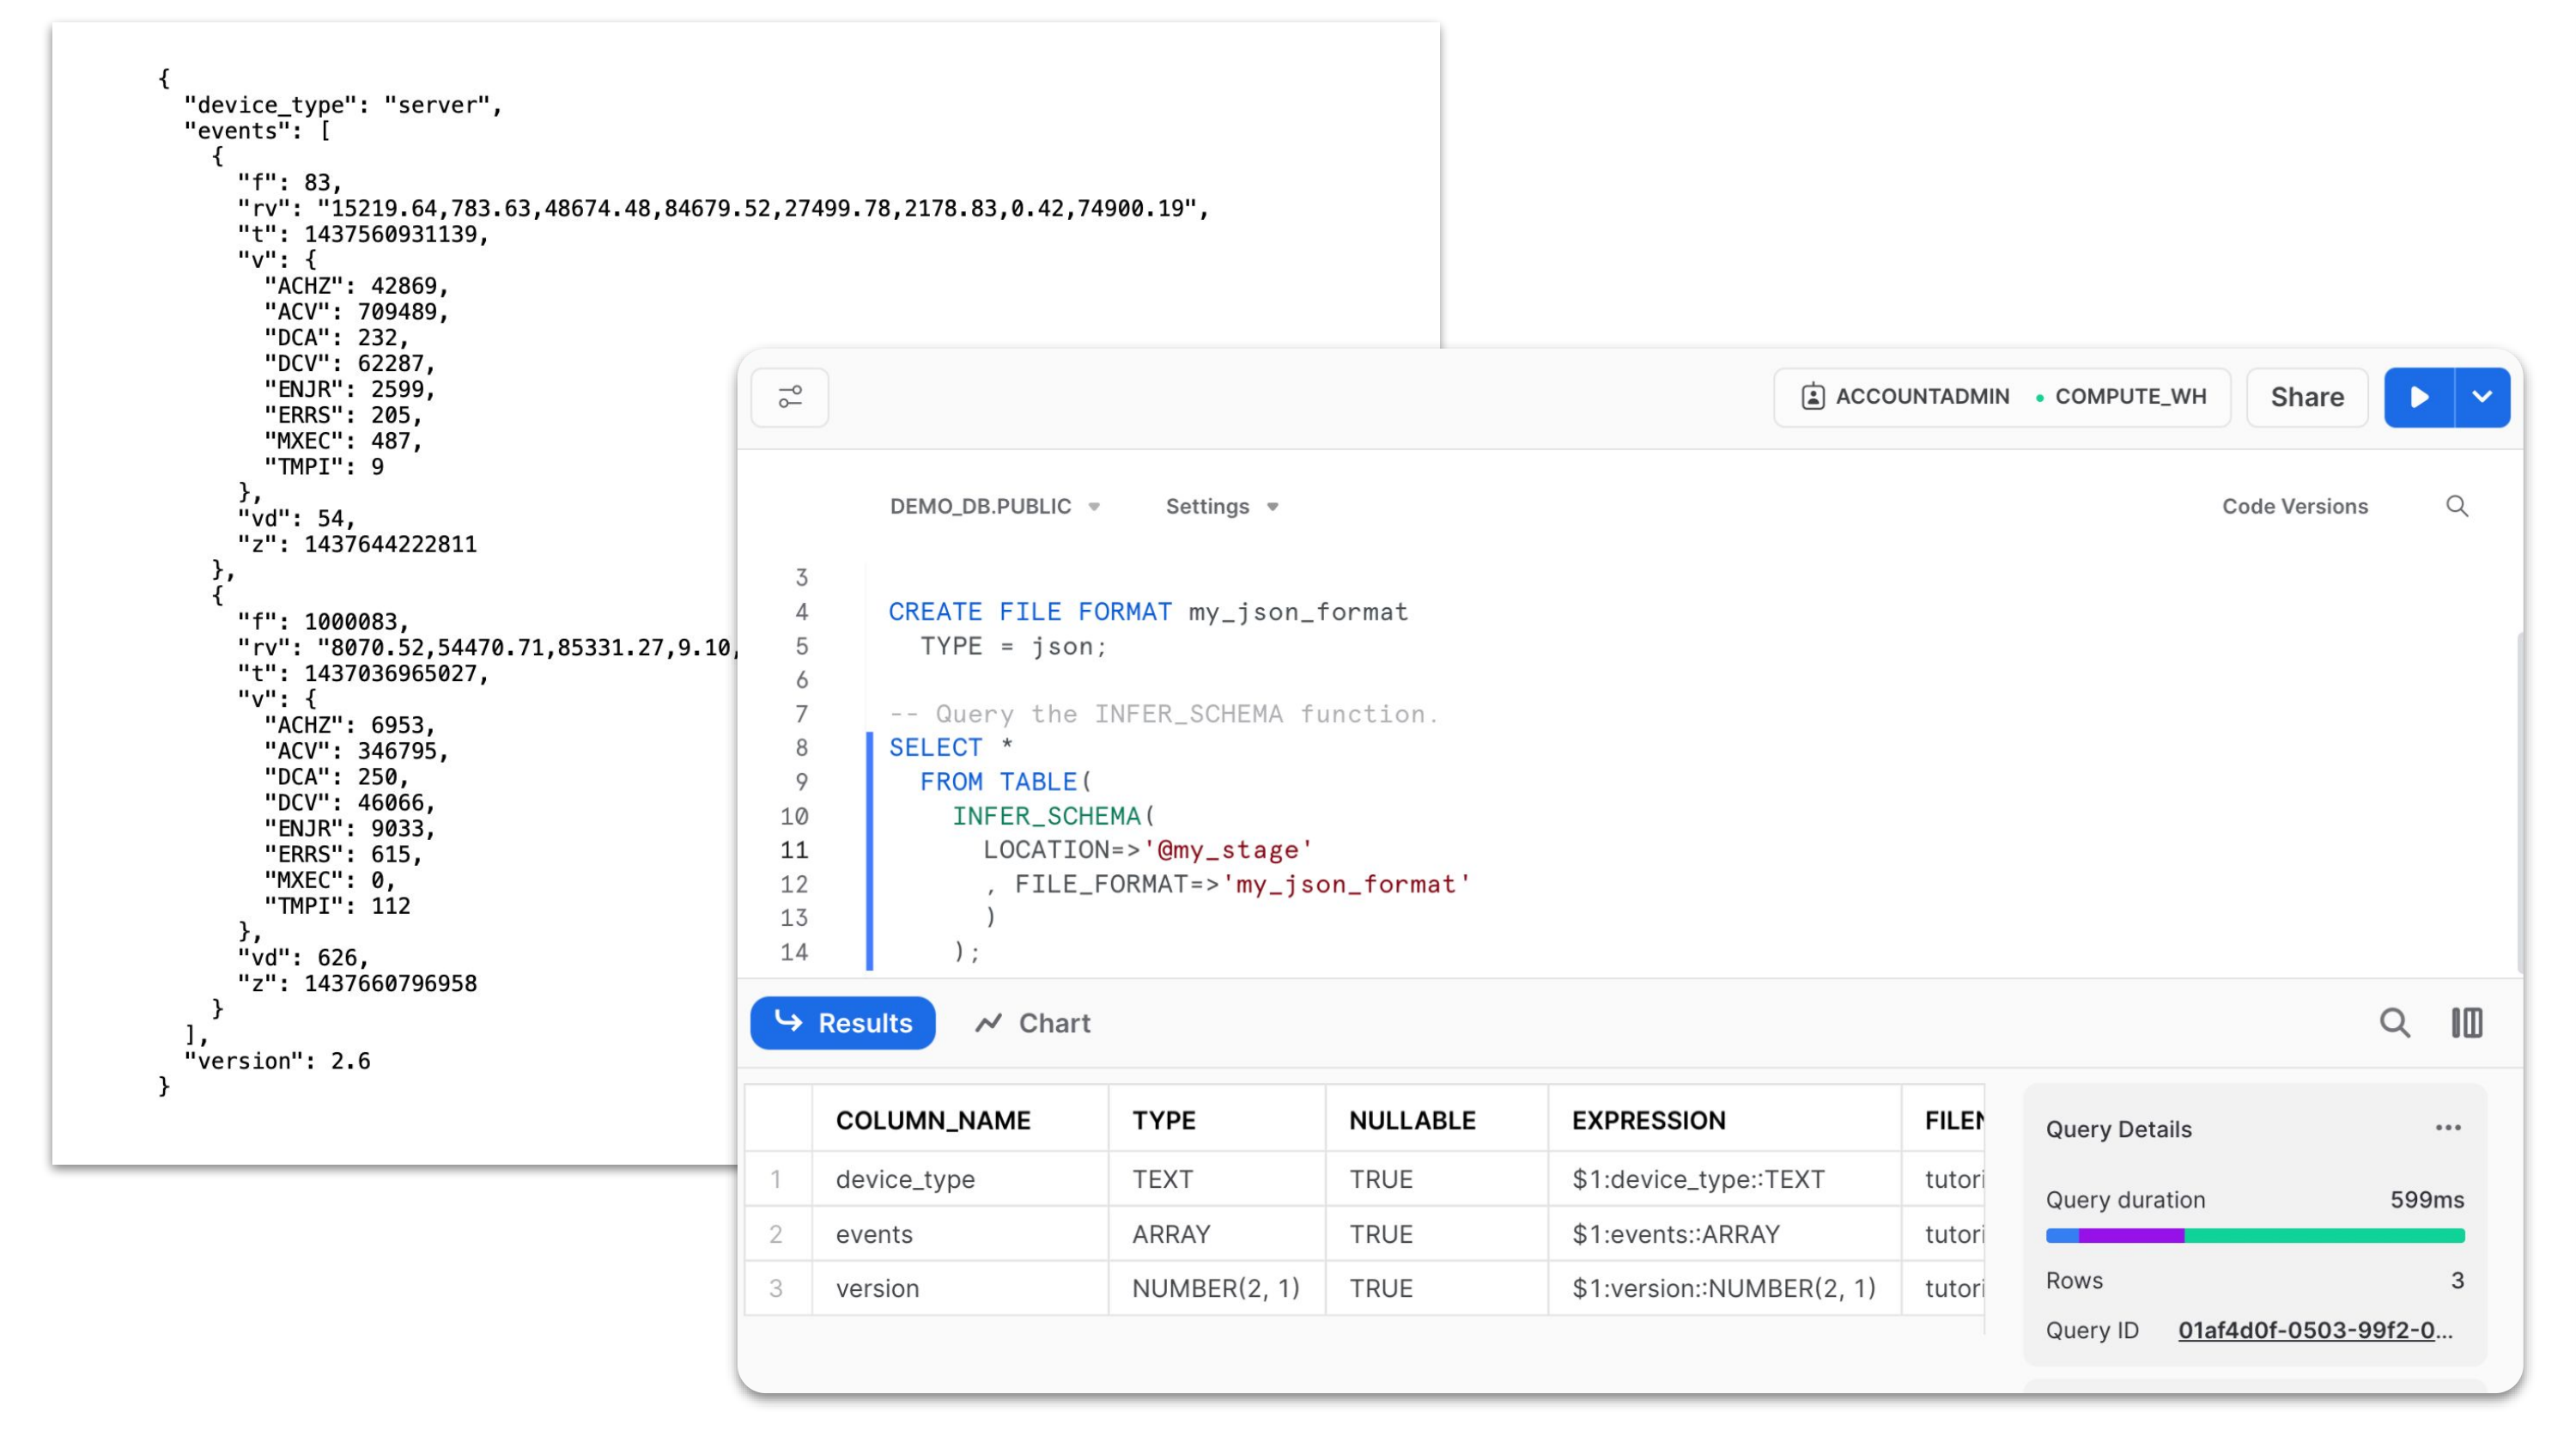Toggle the results column panel icon

2466,1022
